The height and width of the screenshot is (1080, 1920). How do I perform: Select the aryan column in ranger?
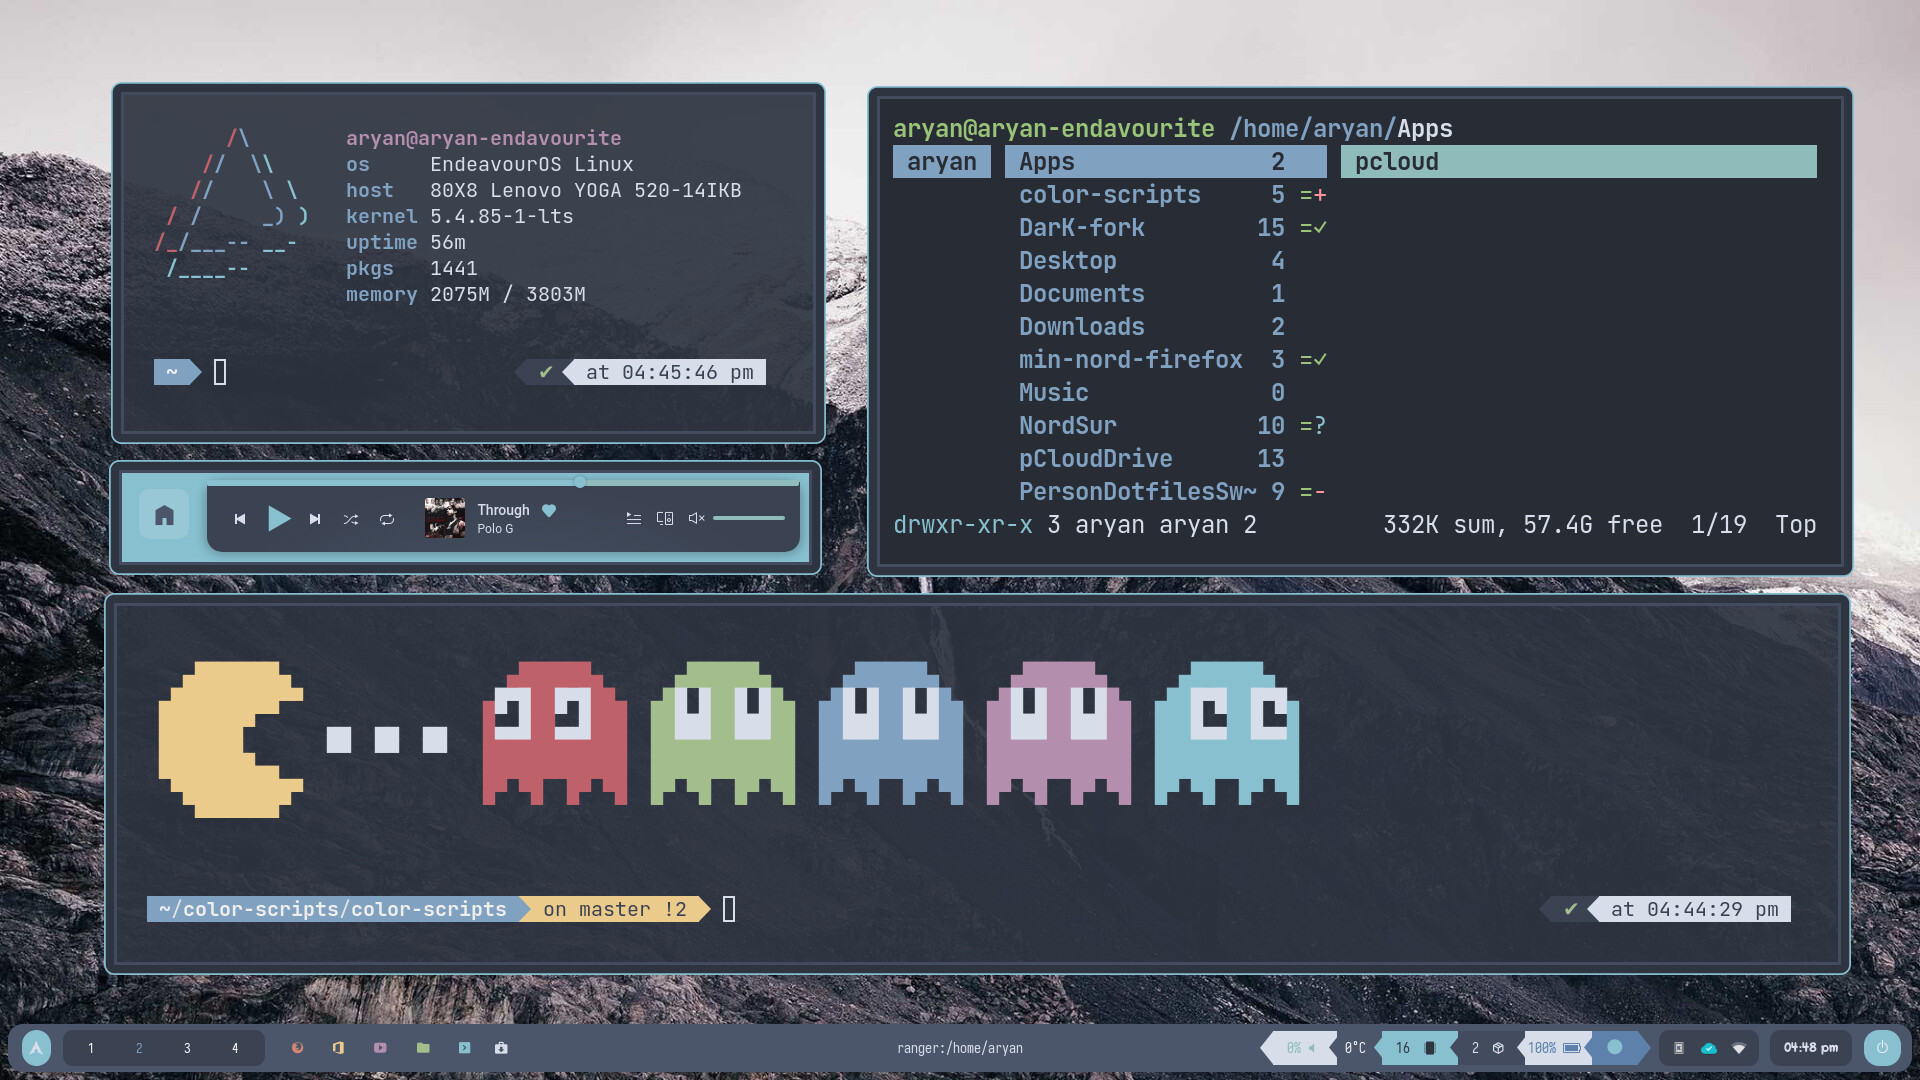point(942,162)
